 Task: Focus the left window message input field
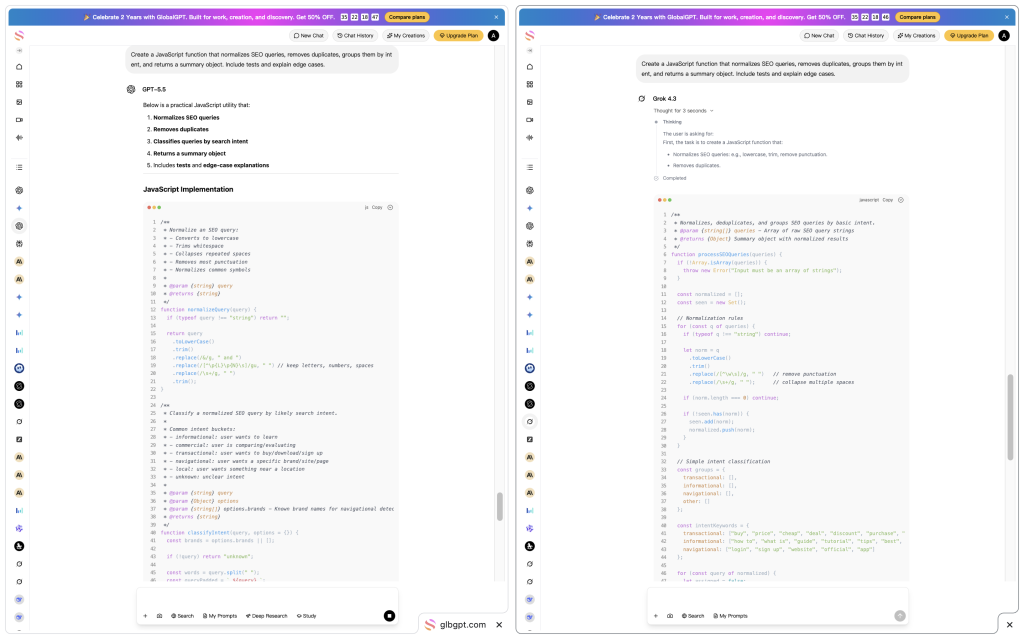pos(267,598)
